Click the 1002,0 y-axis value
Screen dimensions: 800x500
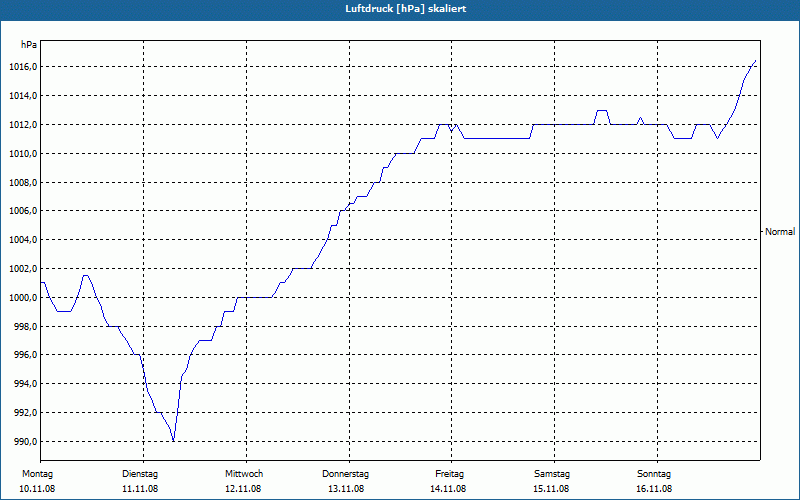pos(23,269)
